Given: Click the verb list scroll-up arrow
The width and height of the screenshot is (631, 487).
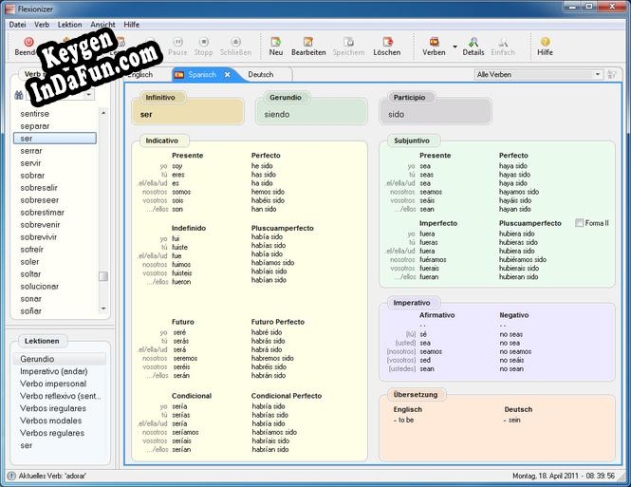Looking at the screenshot, I should tap(103, 113).
